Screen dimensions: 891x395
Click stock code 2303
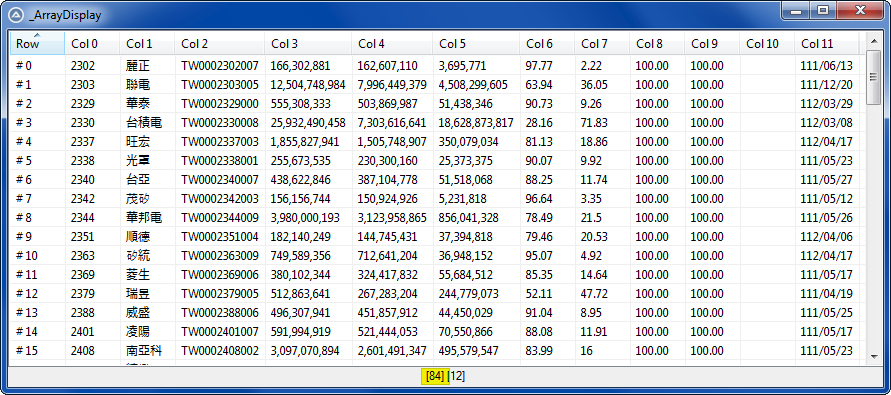(83, 85)
